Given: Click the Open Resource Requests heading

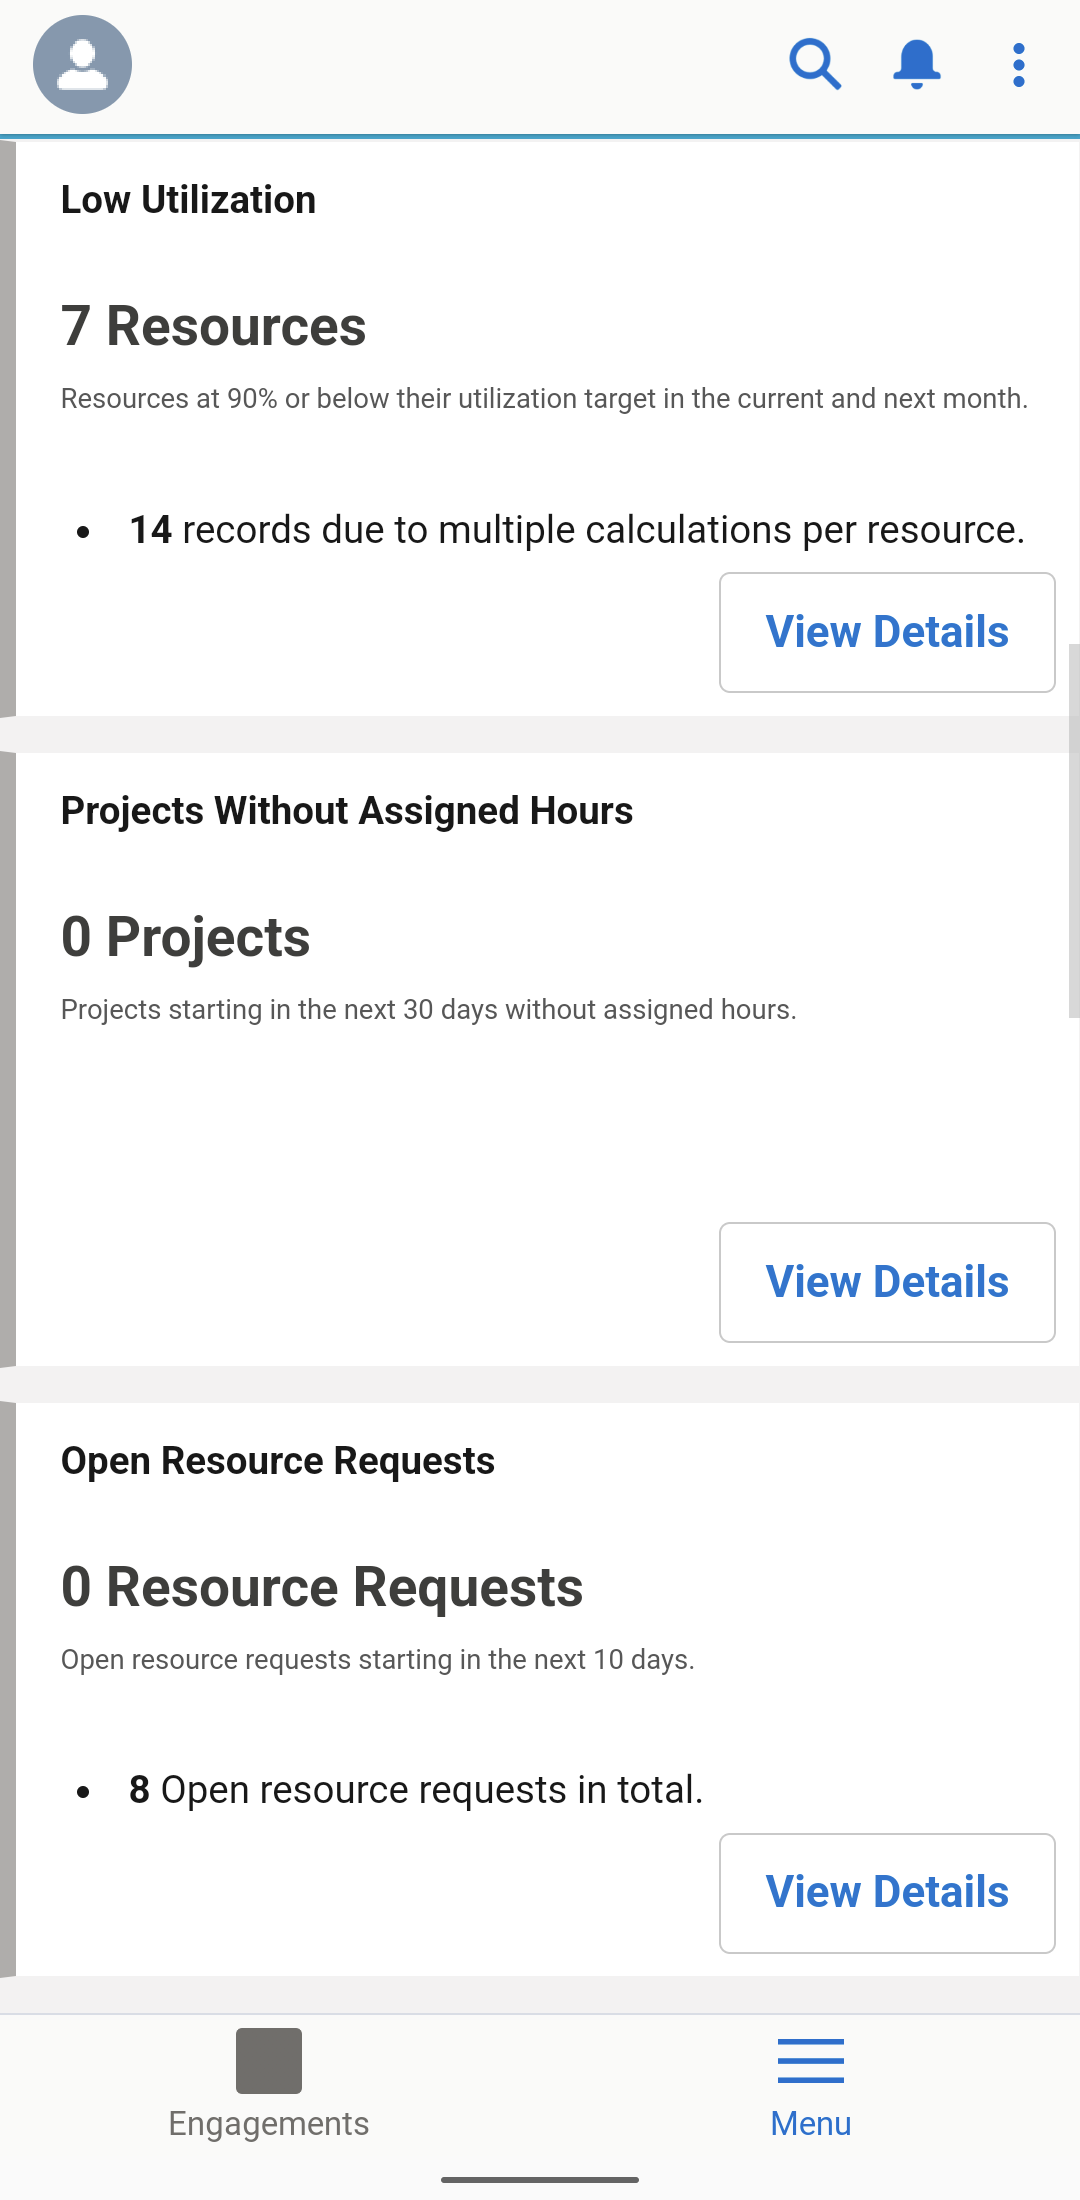Looking at the screenshot, I should click(277, 1461).
